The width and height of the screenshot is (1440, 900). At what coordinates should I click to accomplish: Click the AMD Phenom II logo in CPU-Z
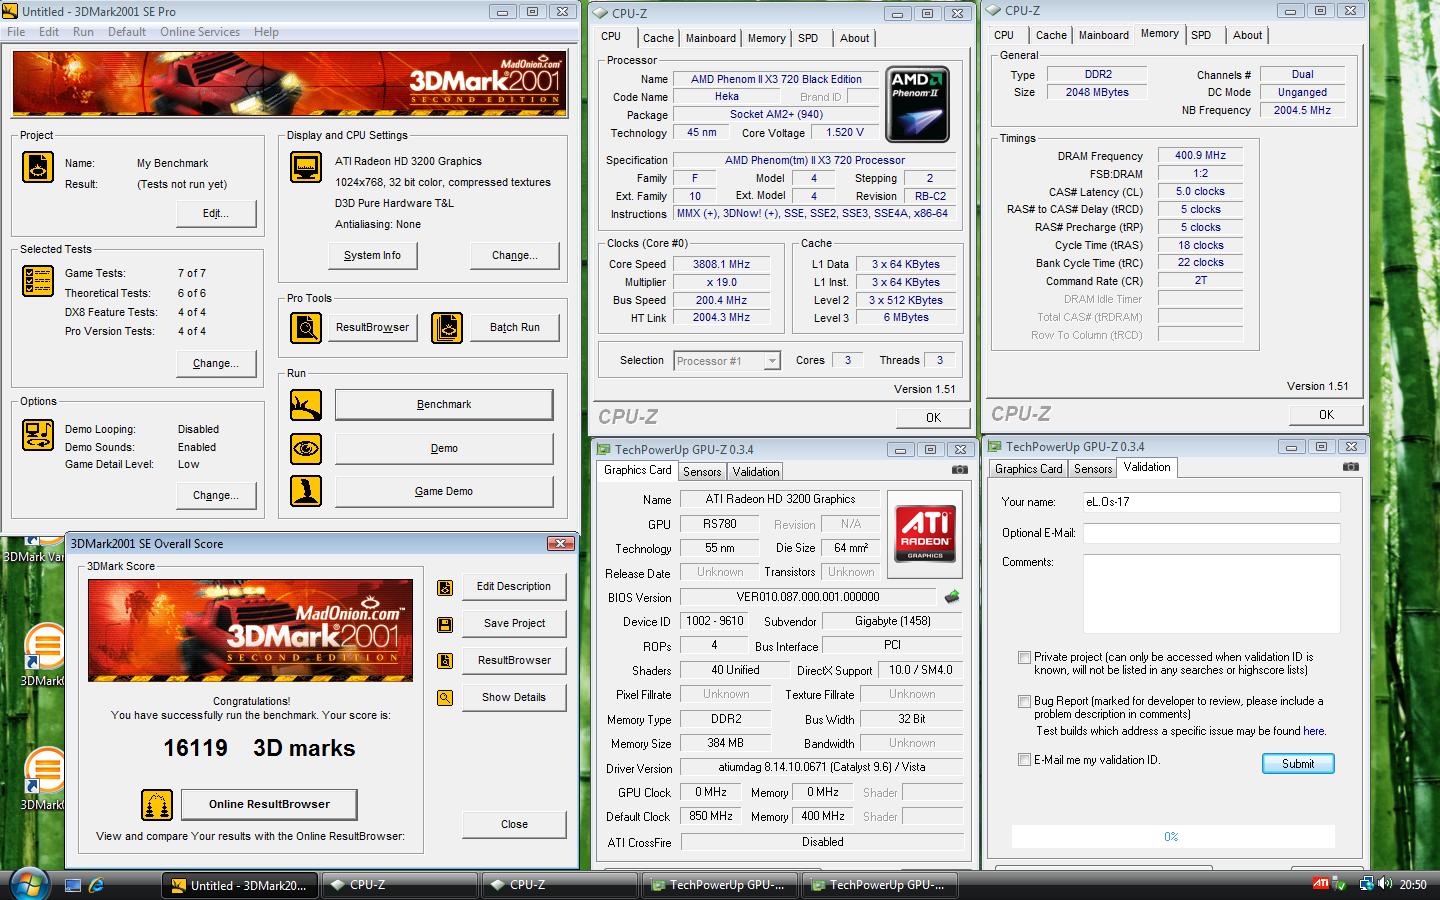click(x=916, y=105)
